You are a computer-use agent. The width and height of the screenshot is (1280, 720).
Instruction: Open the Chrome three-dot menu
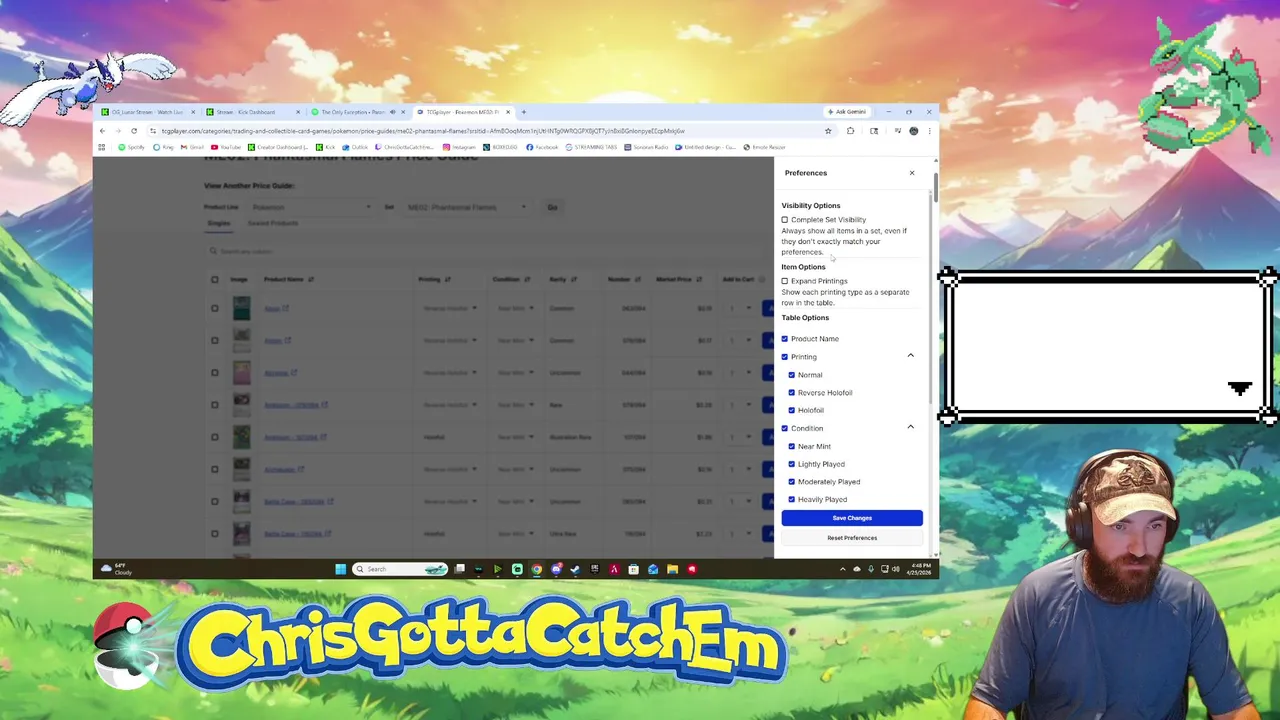[929, 131]
